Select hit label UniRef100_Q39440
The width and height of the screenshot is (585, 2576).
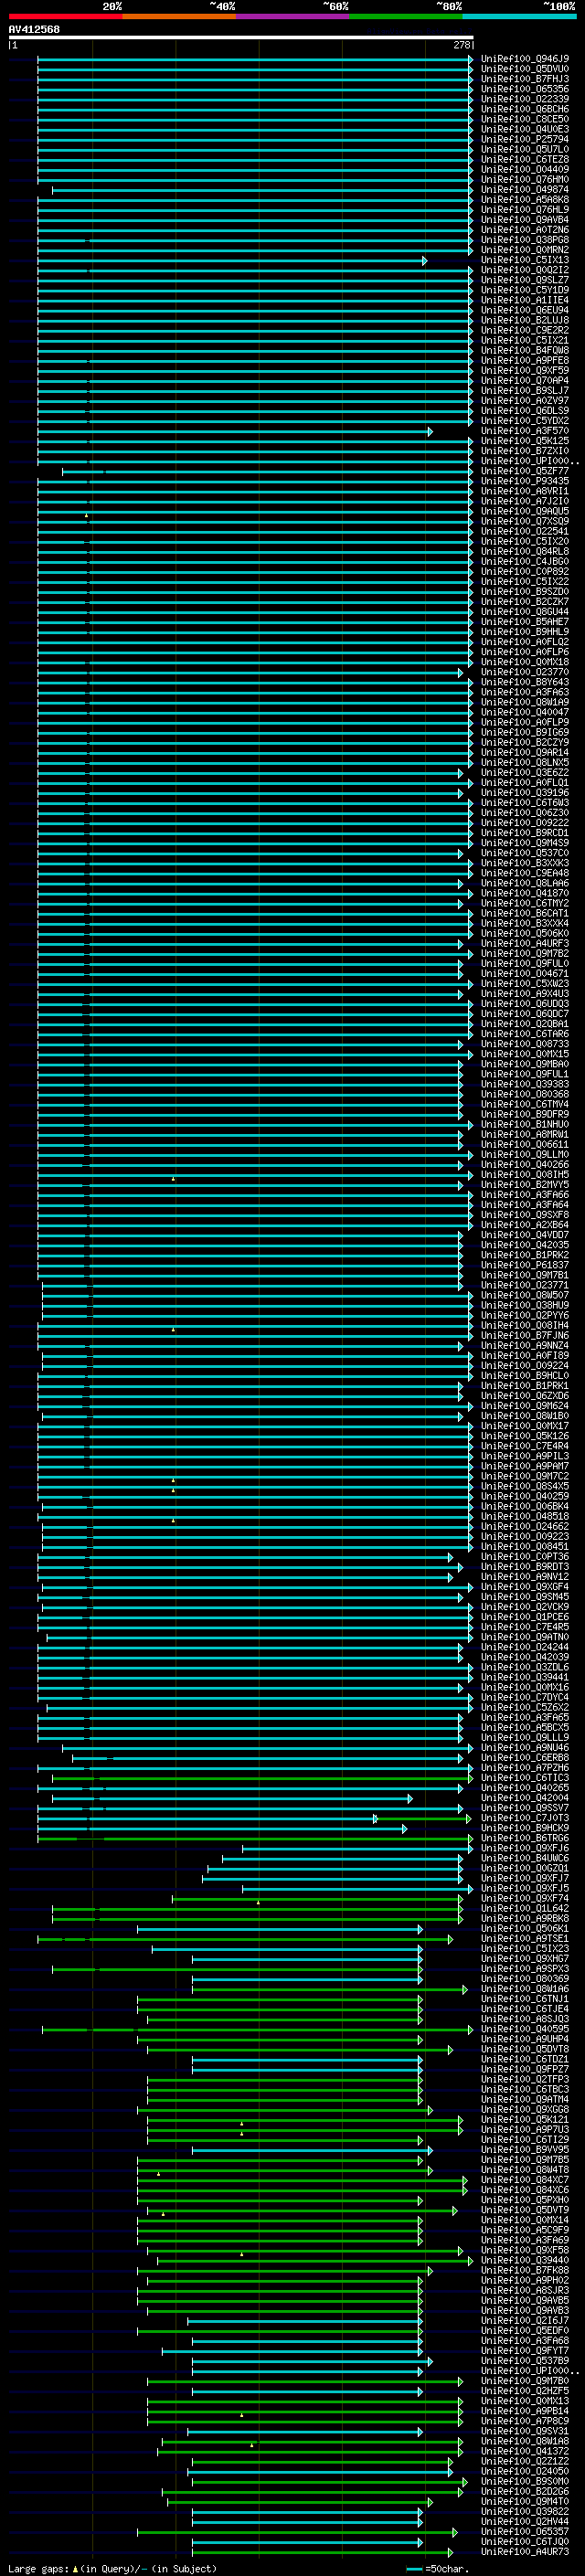click(525, 2261)
